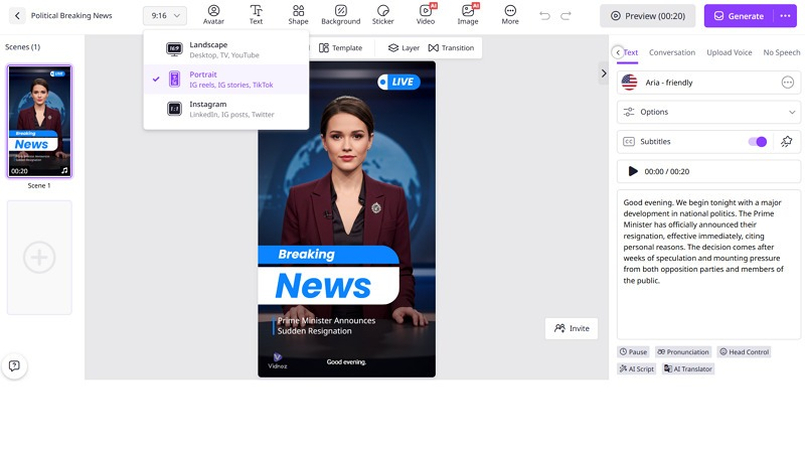
Task: Select the LIVE badge on canvas
Action: tap(398, 82)
